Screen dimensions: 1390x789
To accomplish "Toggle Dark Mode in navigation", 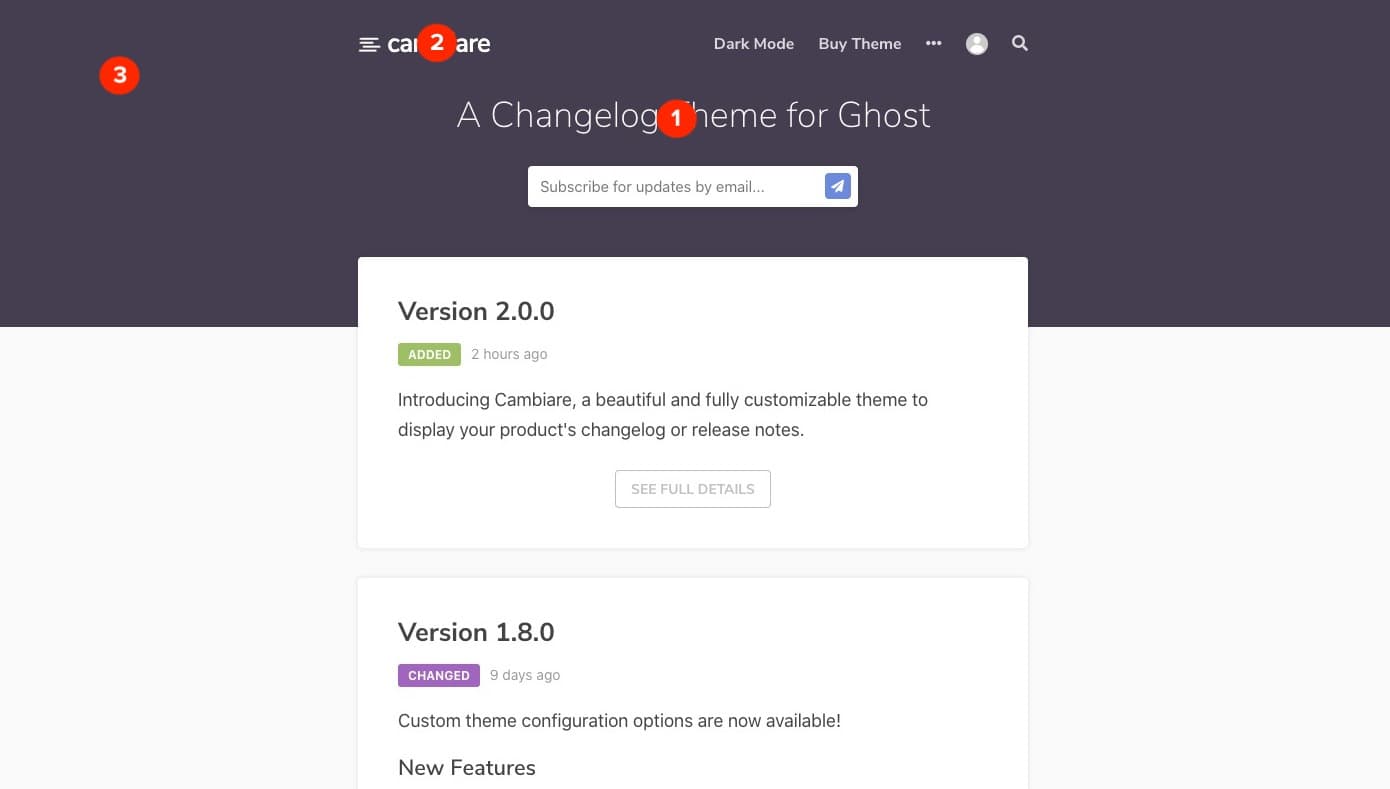I will pos(754,44).
